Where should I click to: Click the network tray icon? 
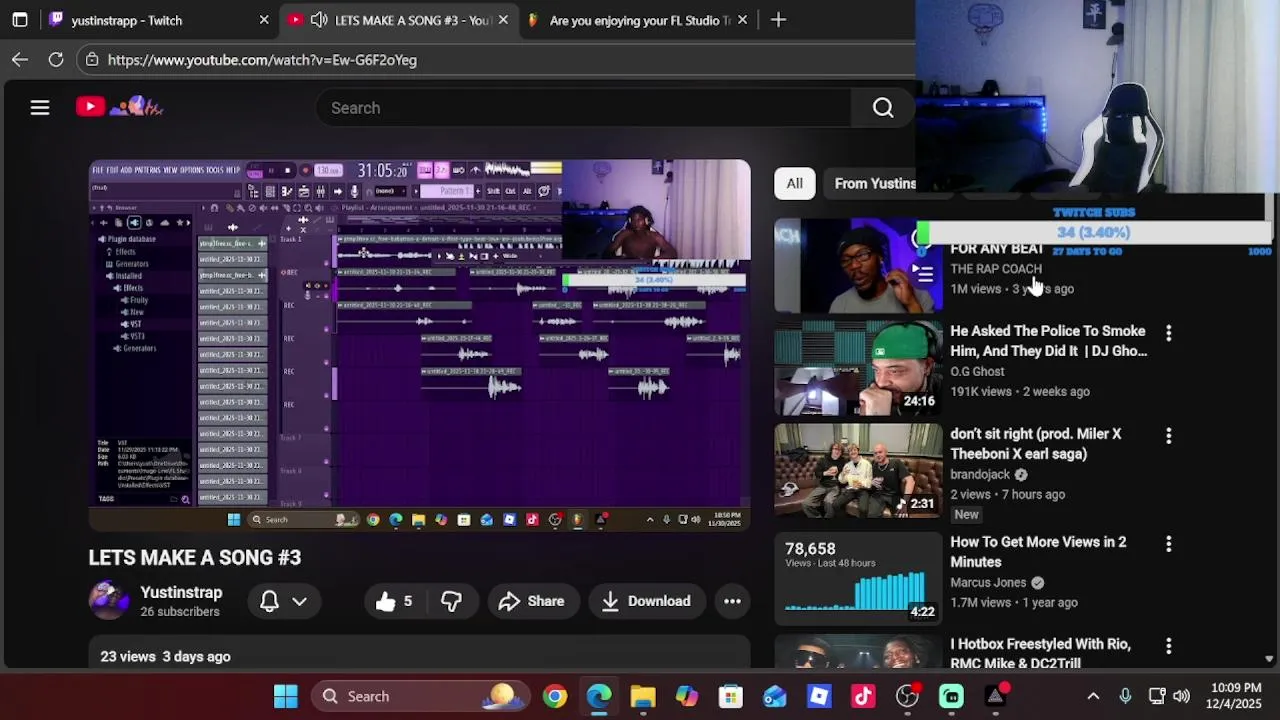(x=1157, y=696)
